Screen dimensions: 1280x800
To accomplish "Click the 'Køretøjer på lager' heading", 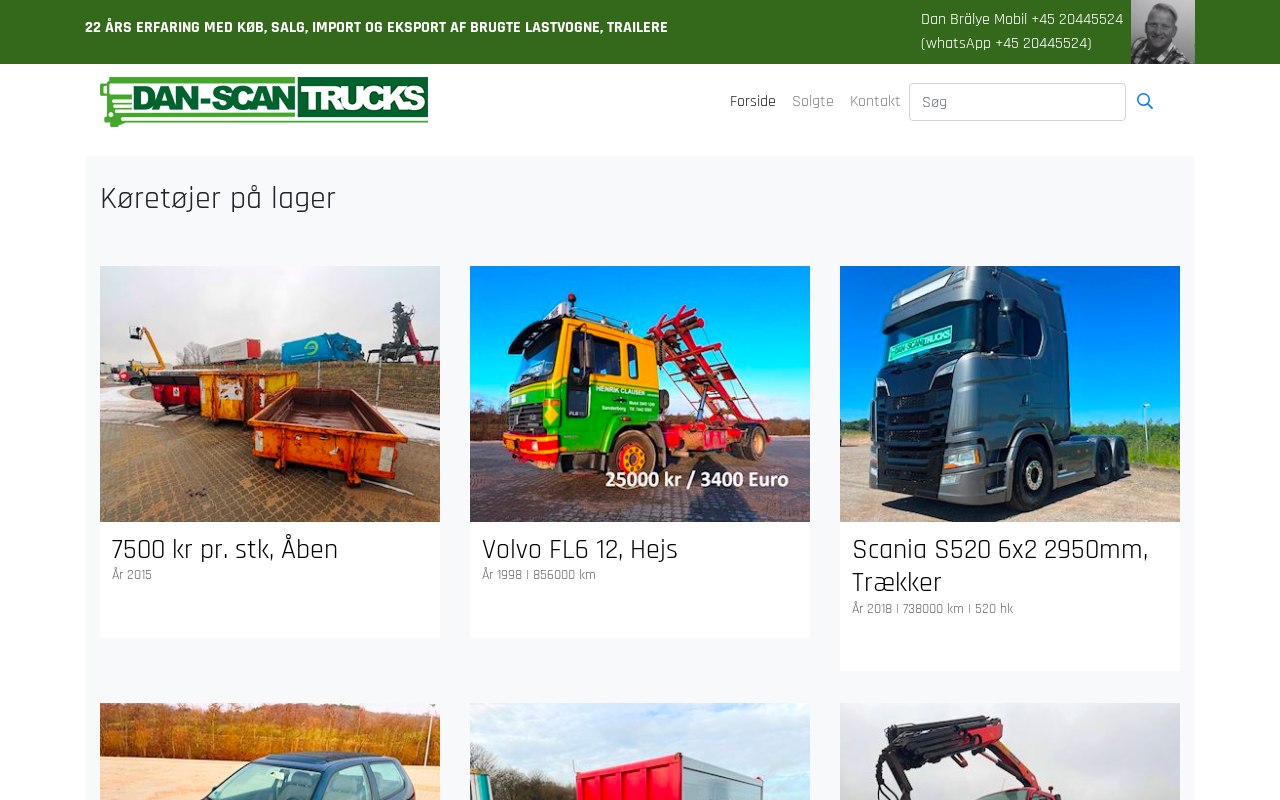I will click(x=218, y=198).
